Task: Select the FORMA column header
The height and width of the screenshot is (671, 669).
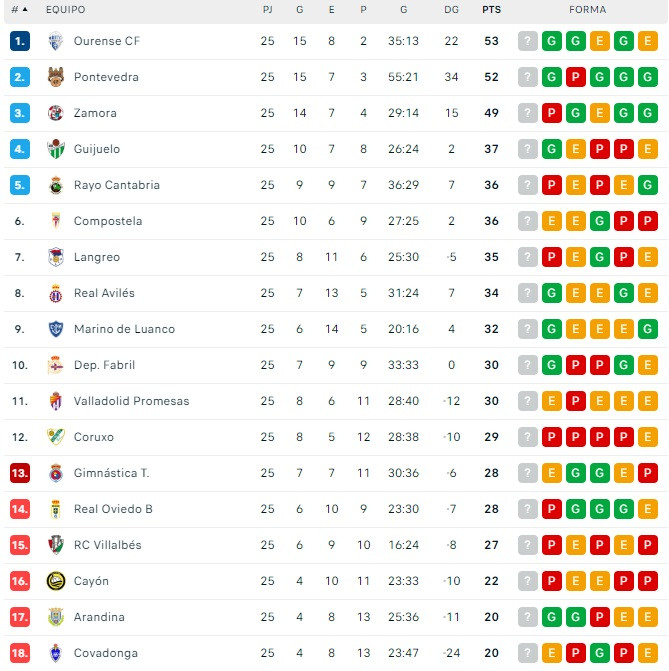Action: coord(587,9)
